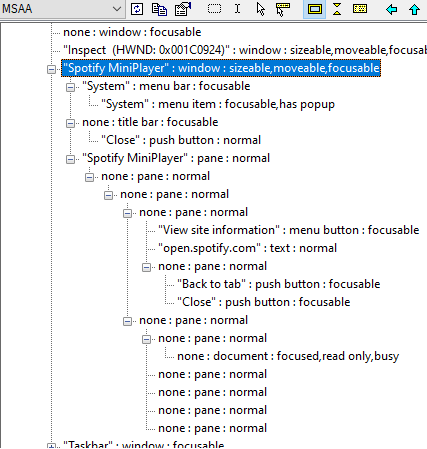The image size is (427, 449).
Task: Select "Spotify MiniPlayer" pane normal row
Action: (176, 158)
